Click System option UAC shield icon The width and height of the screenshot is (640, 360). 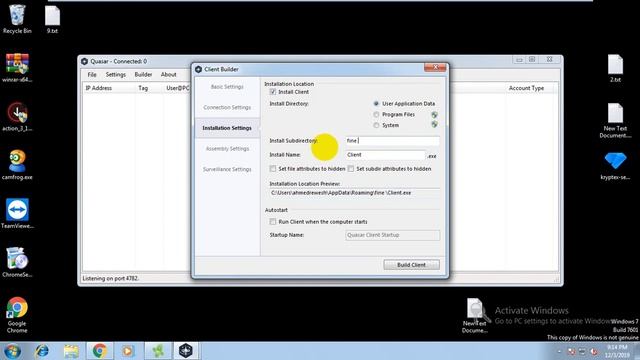coord(435,124)
